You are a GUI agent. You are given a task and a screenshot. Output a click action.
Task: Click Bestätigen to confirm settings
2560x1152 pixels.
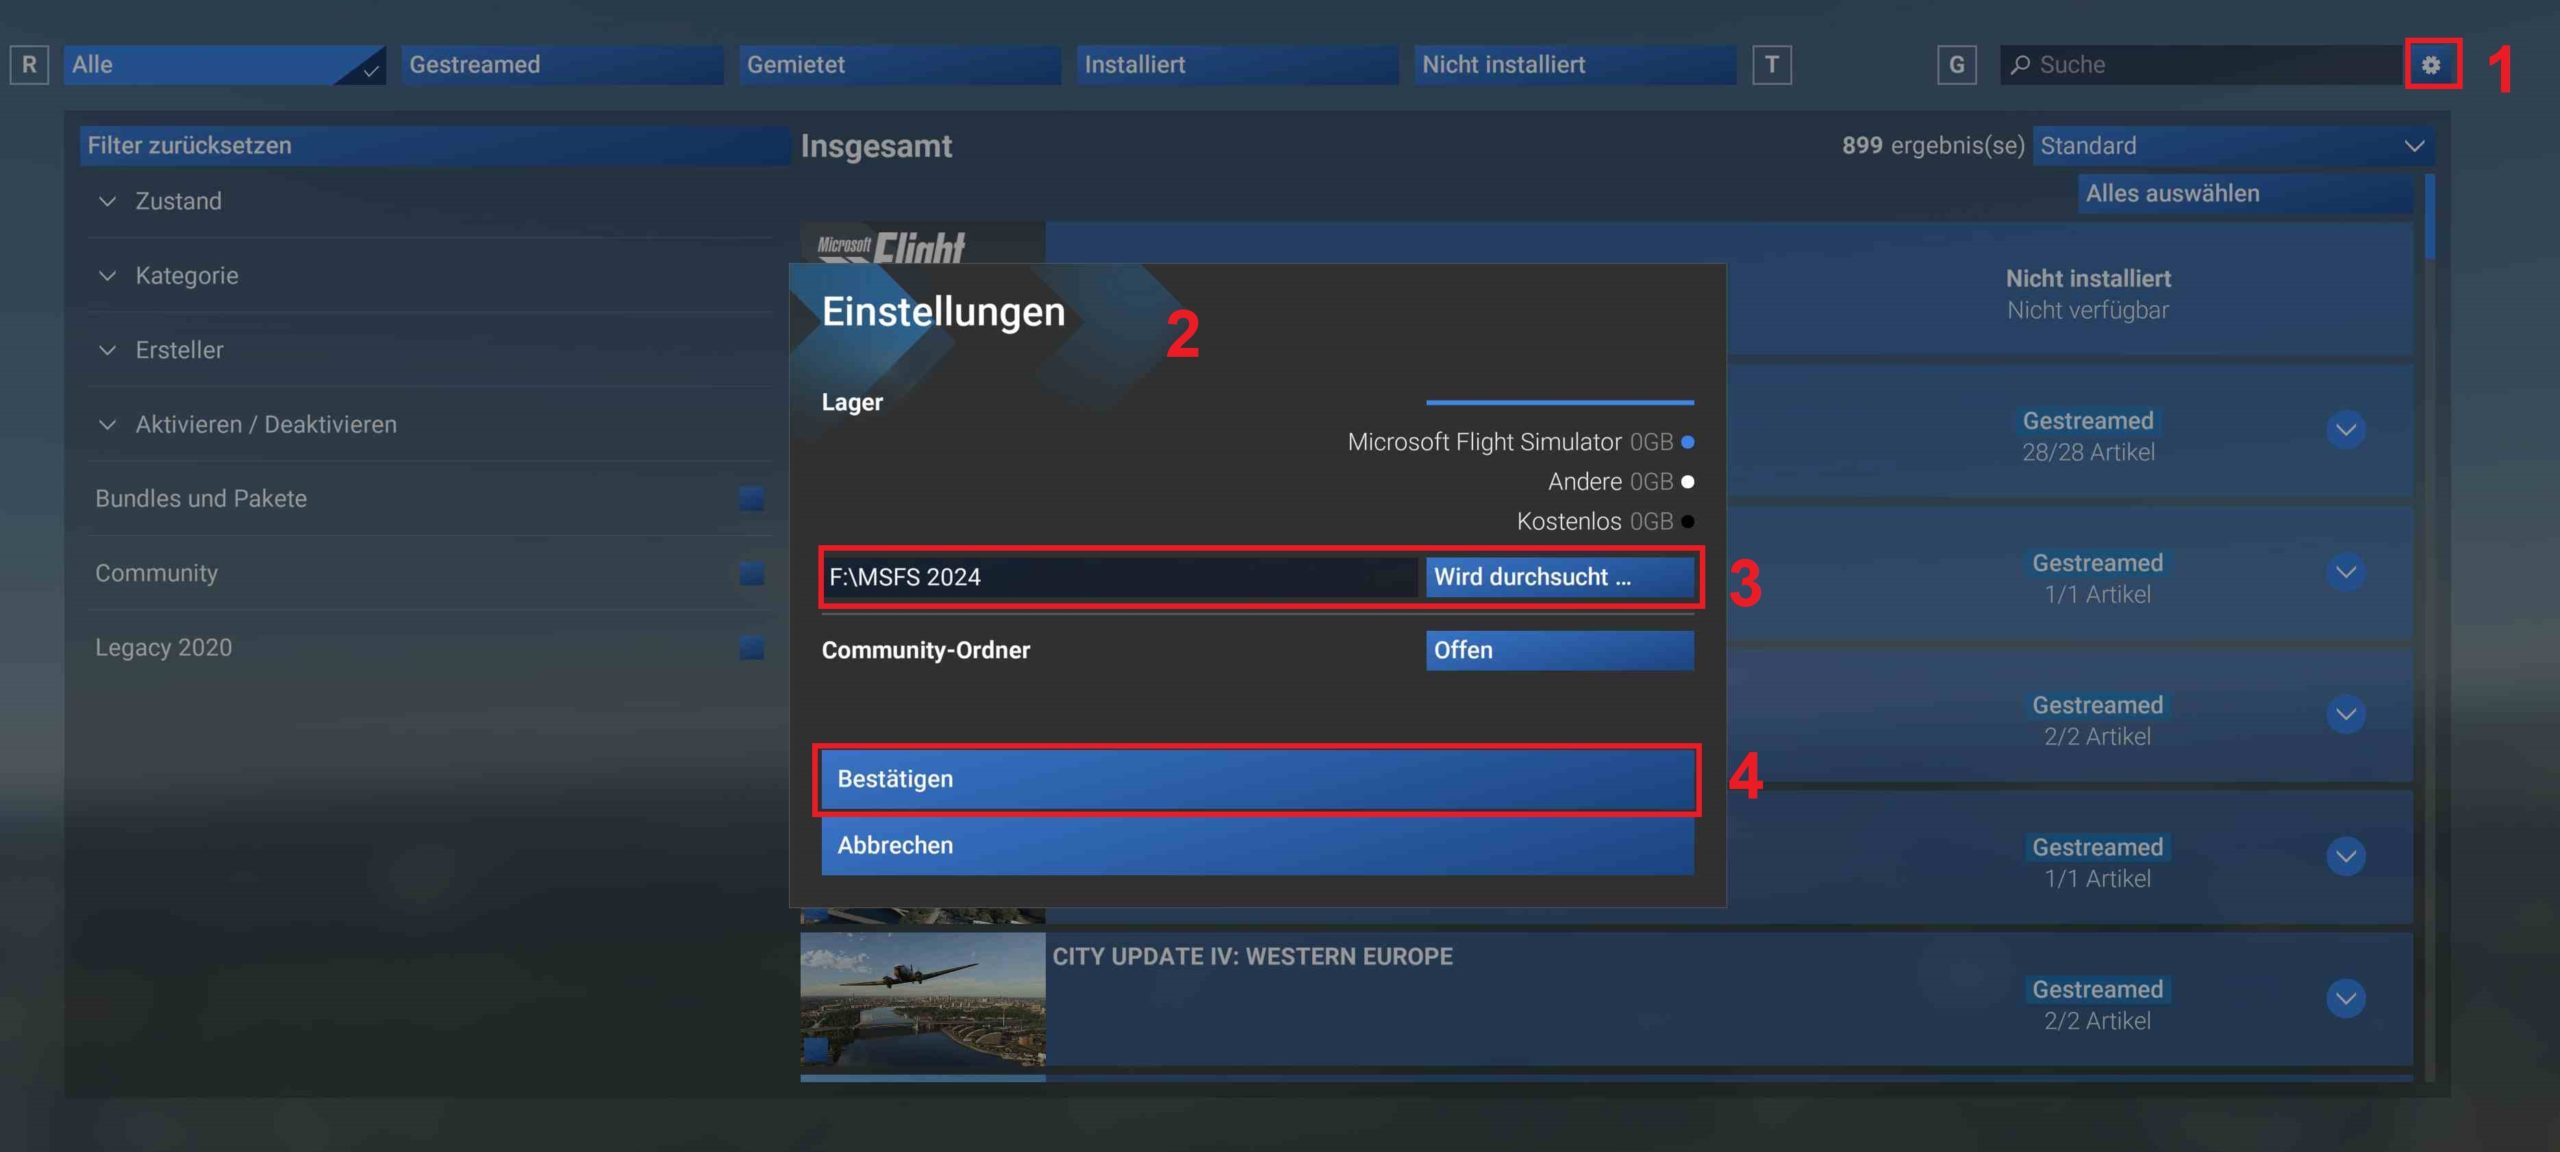(1257, 777)
